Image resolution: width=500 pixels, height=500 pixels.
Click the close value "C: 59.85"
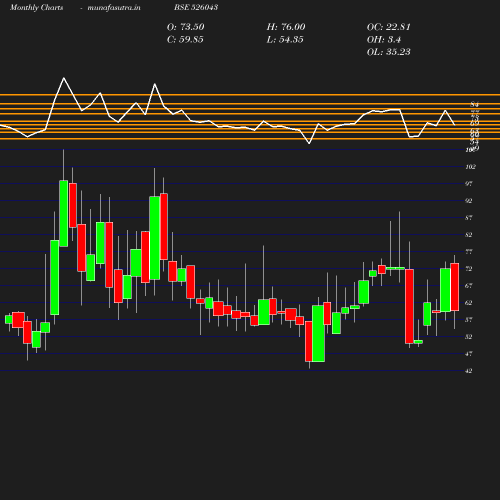tap(185, 39)
